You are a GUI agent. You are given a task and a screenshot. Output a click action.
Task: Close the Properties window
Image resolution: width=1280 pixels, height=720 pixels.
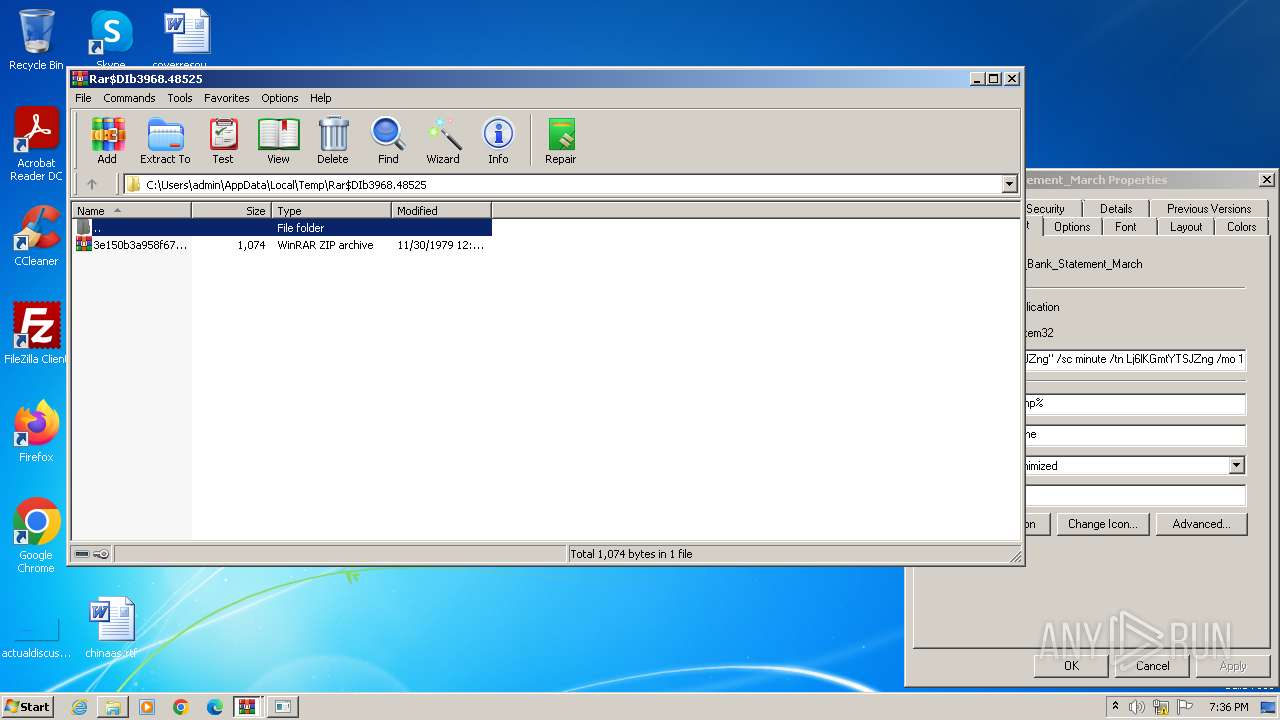[1266, 180]
